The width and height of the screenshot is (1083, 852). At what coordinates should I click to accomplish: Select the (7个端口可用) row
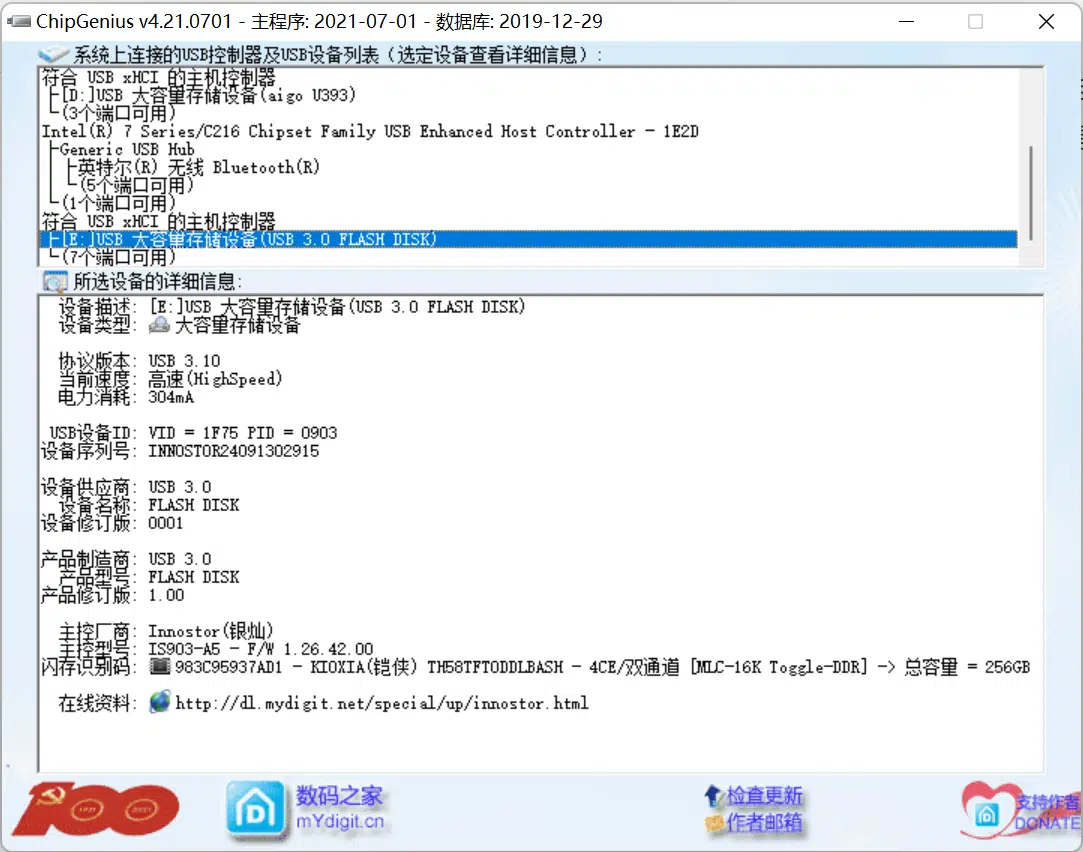tap(119, 258)
